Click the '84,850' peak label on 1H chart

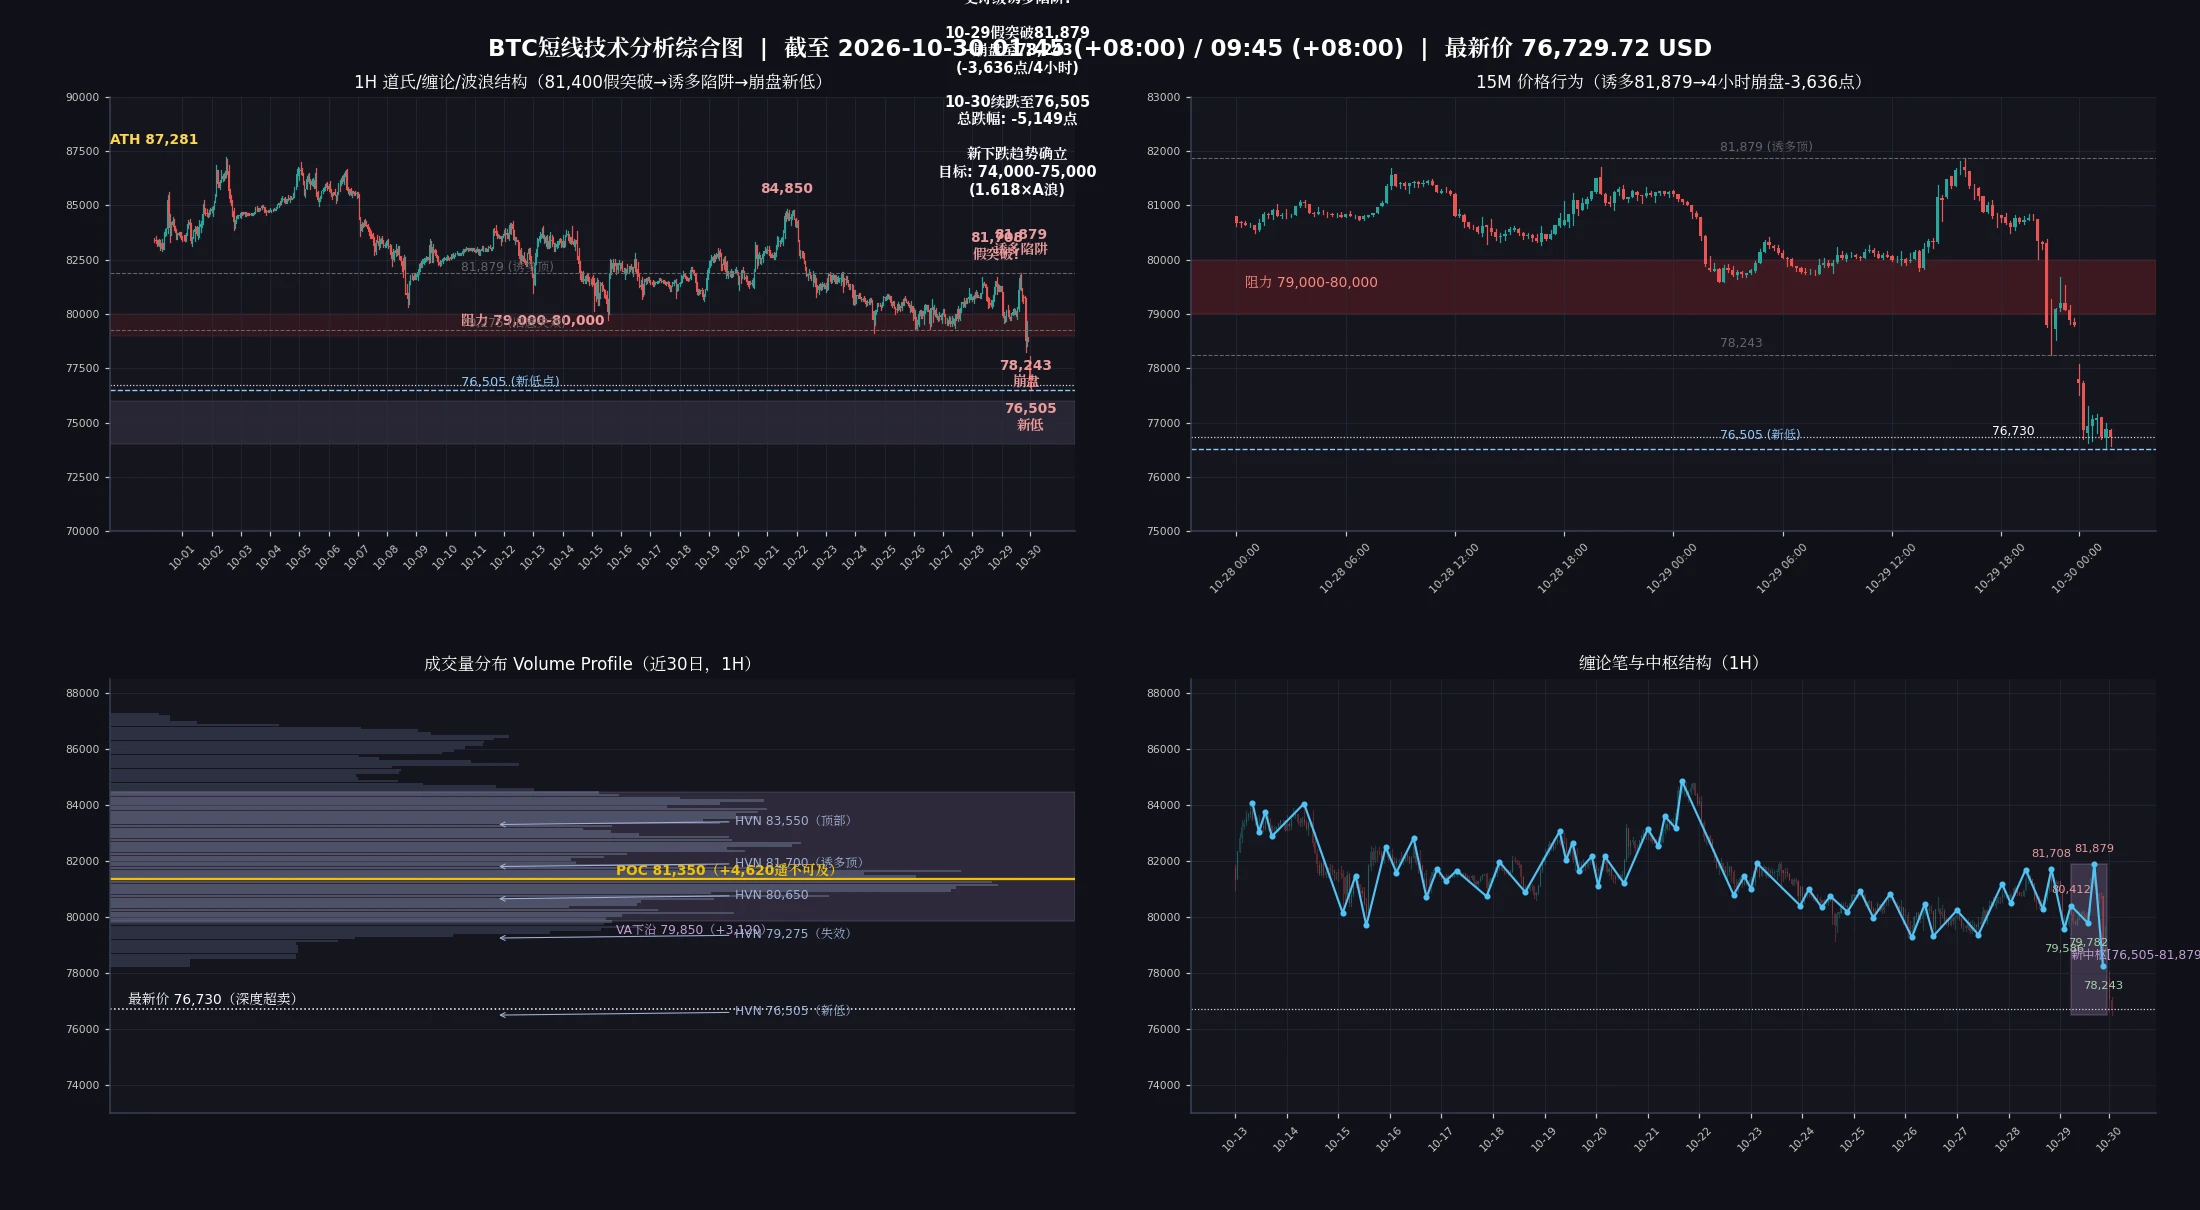pos(787,188)
